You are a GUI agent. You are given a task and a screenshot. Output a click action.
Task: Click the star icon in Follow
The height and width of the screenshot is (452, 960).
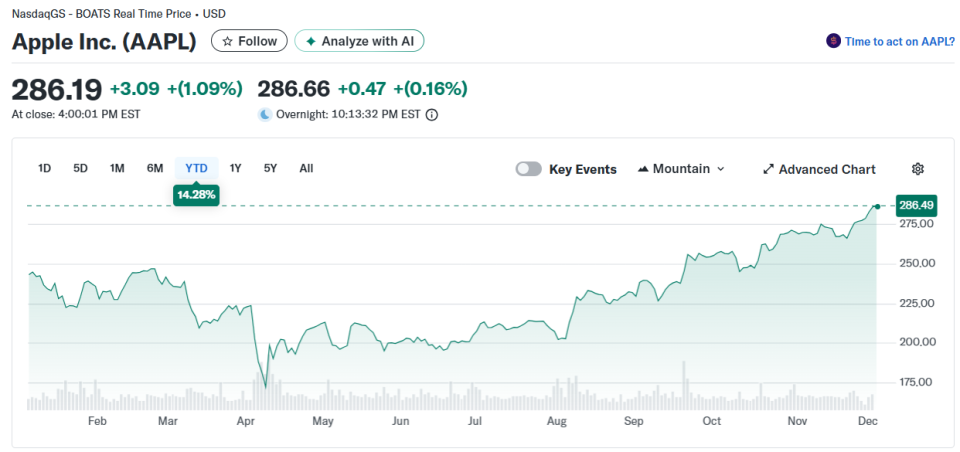[x=227, y=41]
